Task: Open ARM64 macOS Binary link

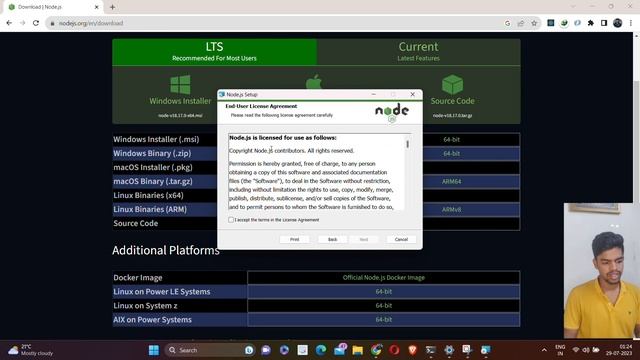Action: [x=451, y=181]
